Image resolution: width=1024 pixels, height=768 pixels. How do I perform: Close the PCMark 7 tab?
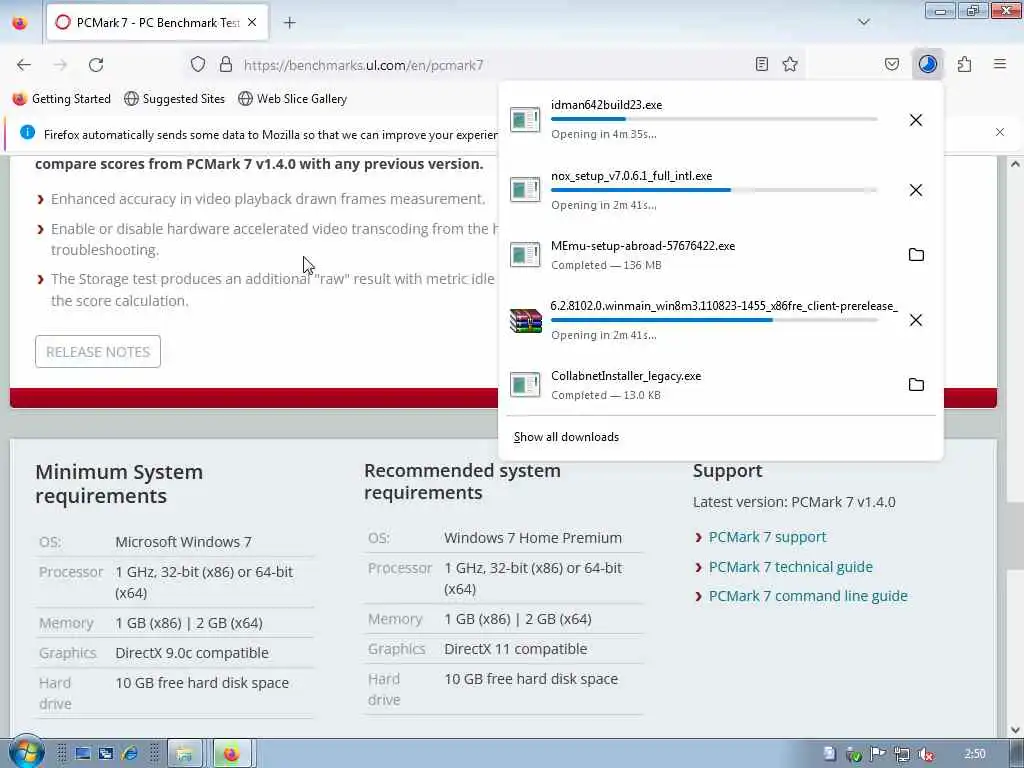tap(252, 22)
